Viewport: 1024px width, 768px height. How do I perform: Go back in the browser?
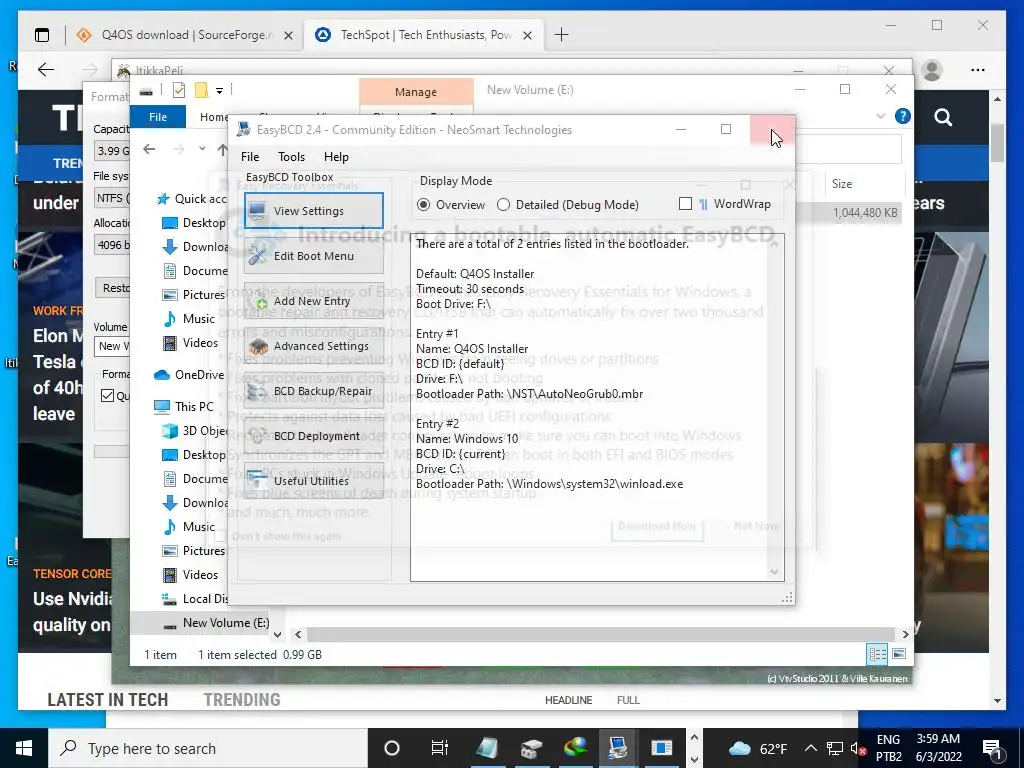pos(46,69)
